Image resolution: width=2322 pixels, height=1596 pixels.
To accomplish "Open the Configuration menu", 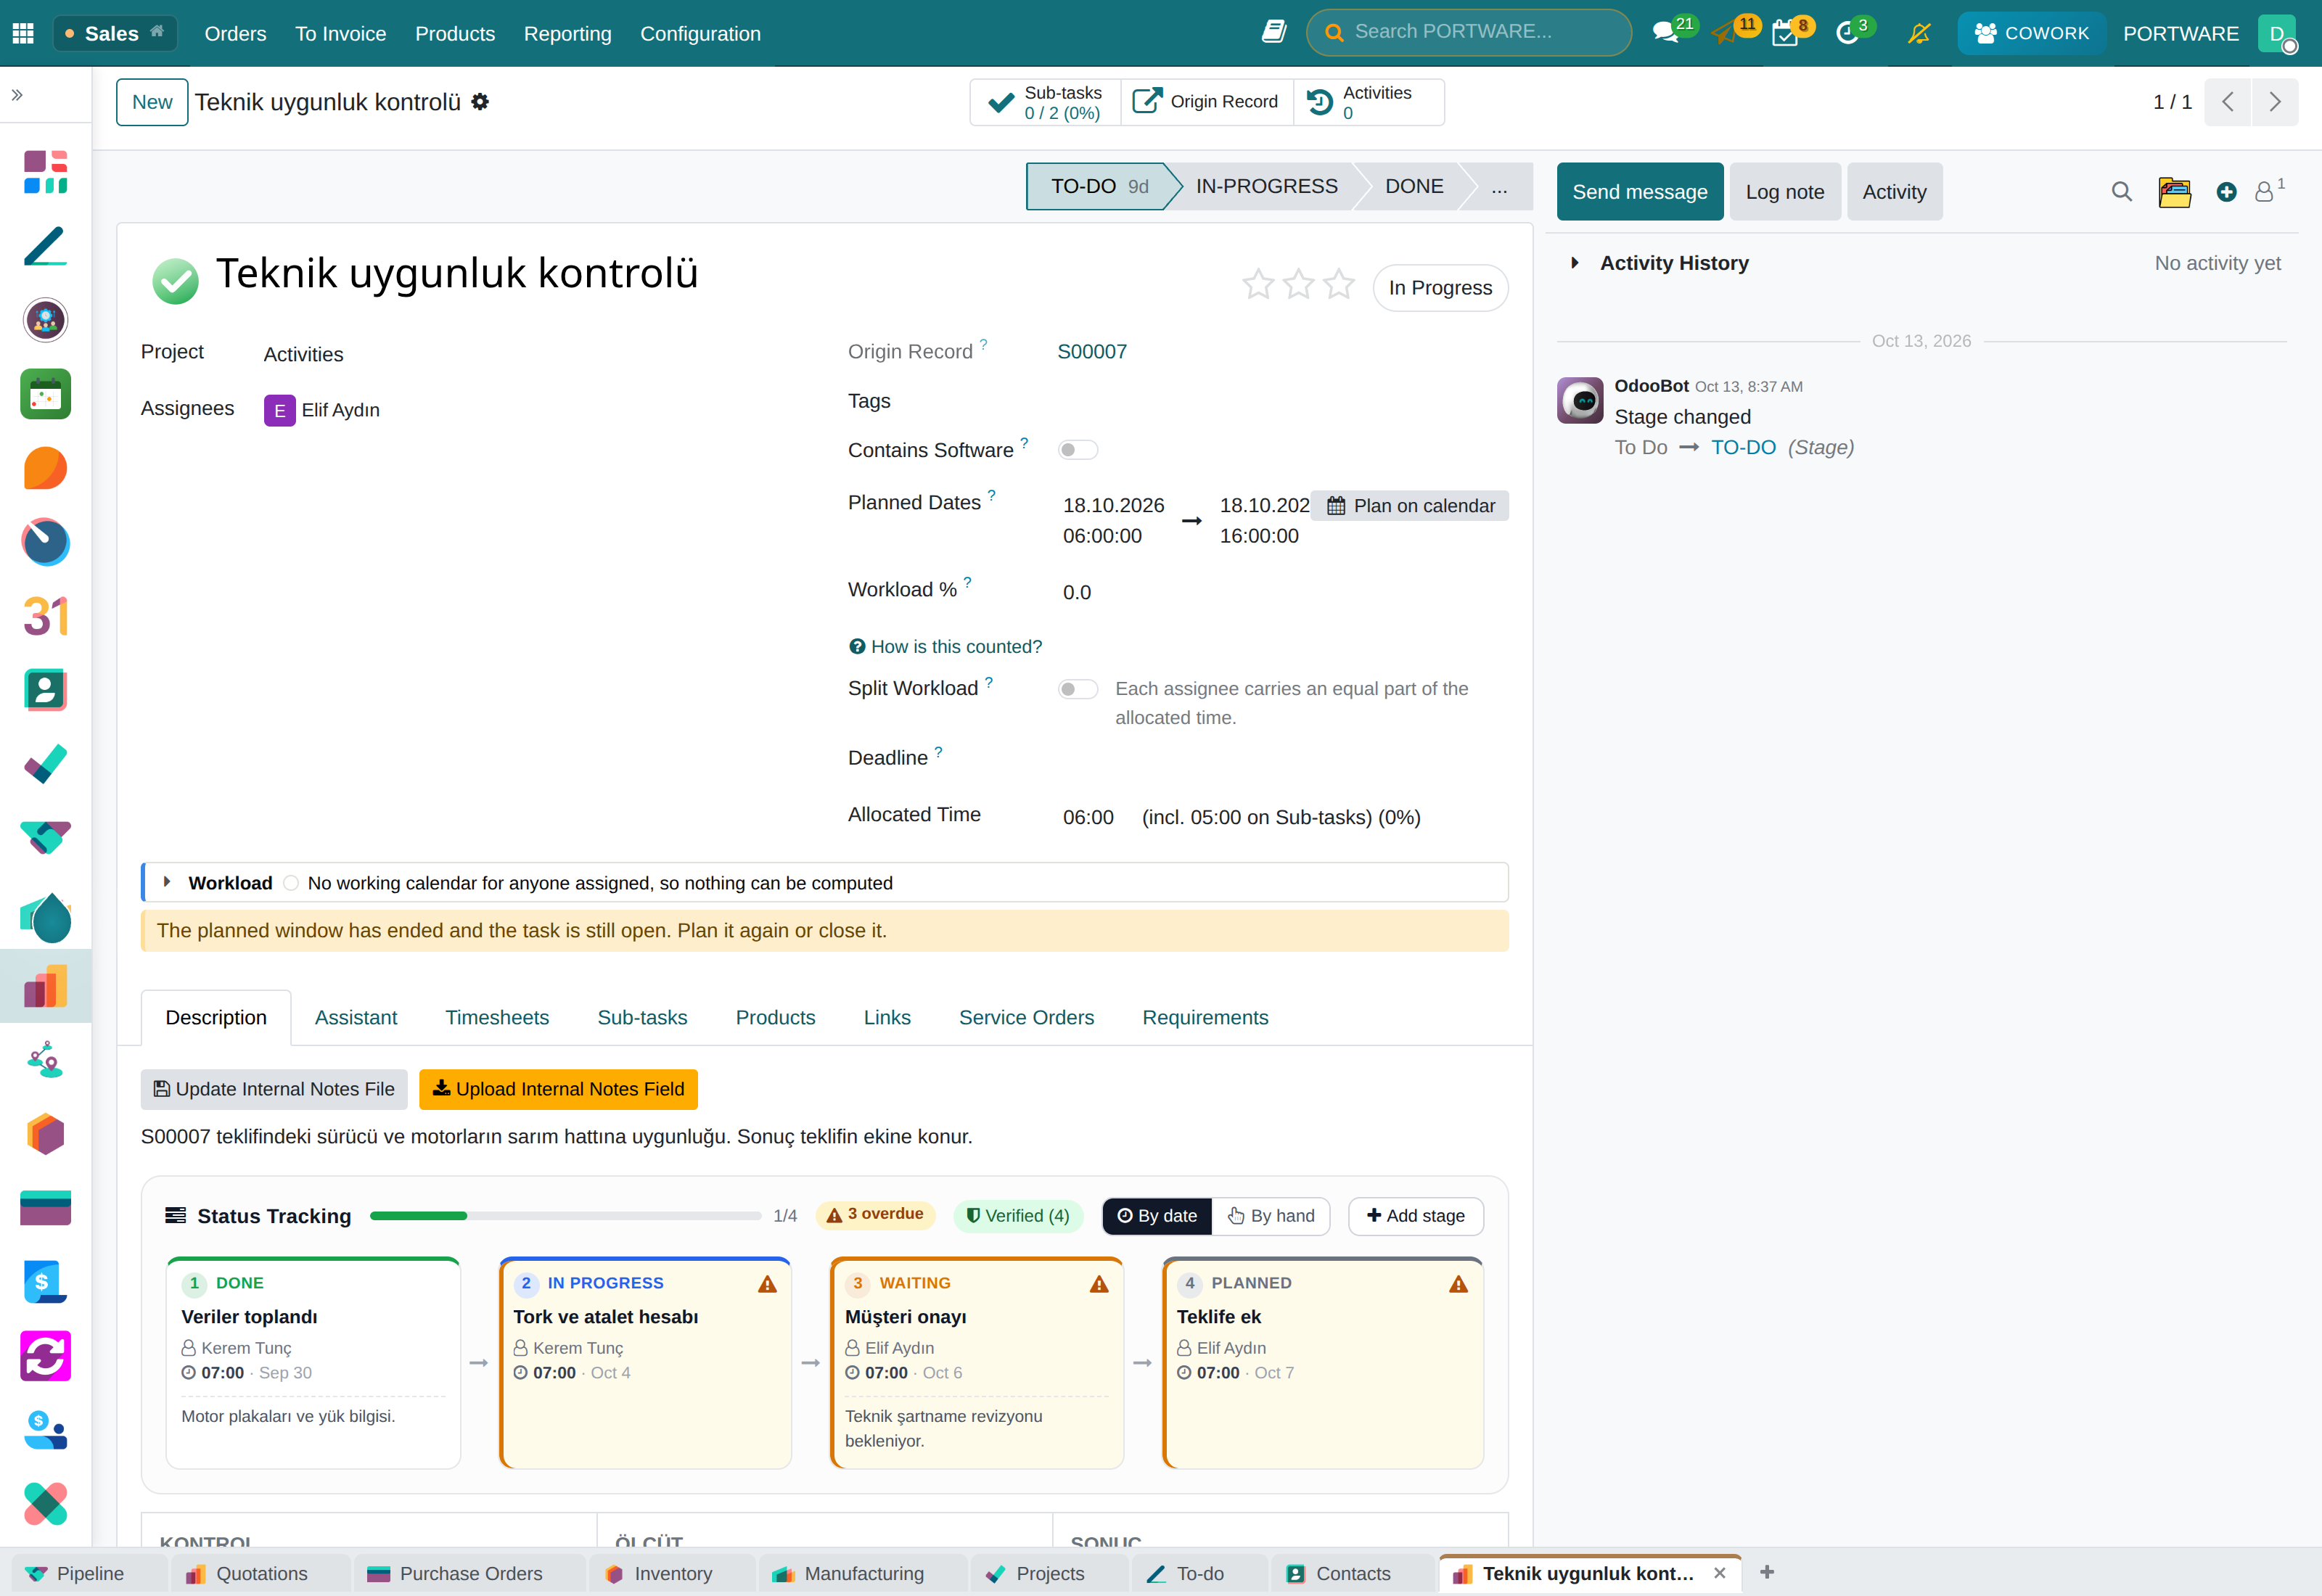I will 700,33.
